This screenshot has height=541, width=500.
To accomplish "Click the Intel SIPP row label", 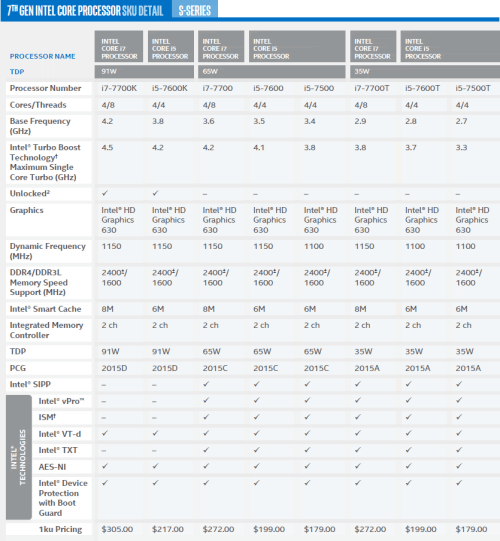I will click(30, 384).
